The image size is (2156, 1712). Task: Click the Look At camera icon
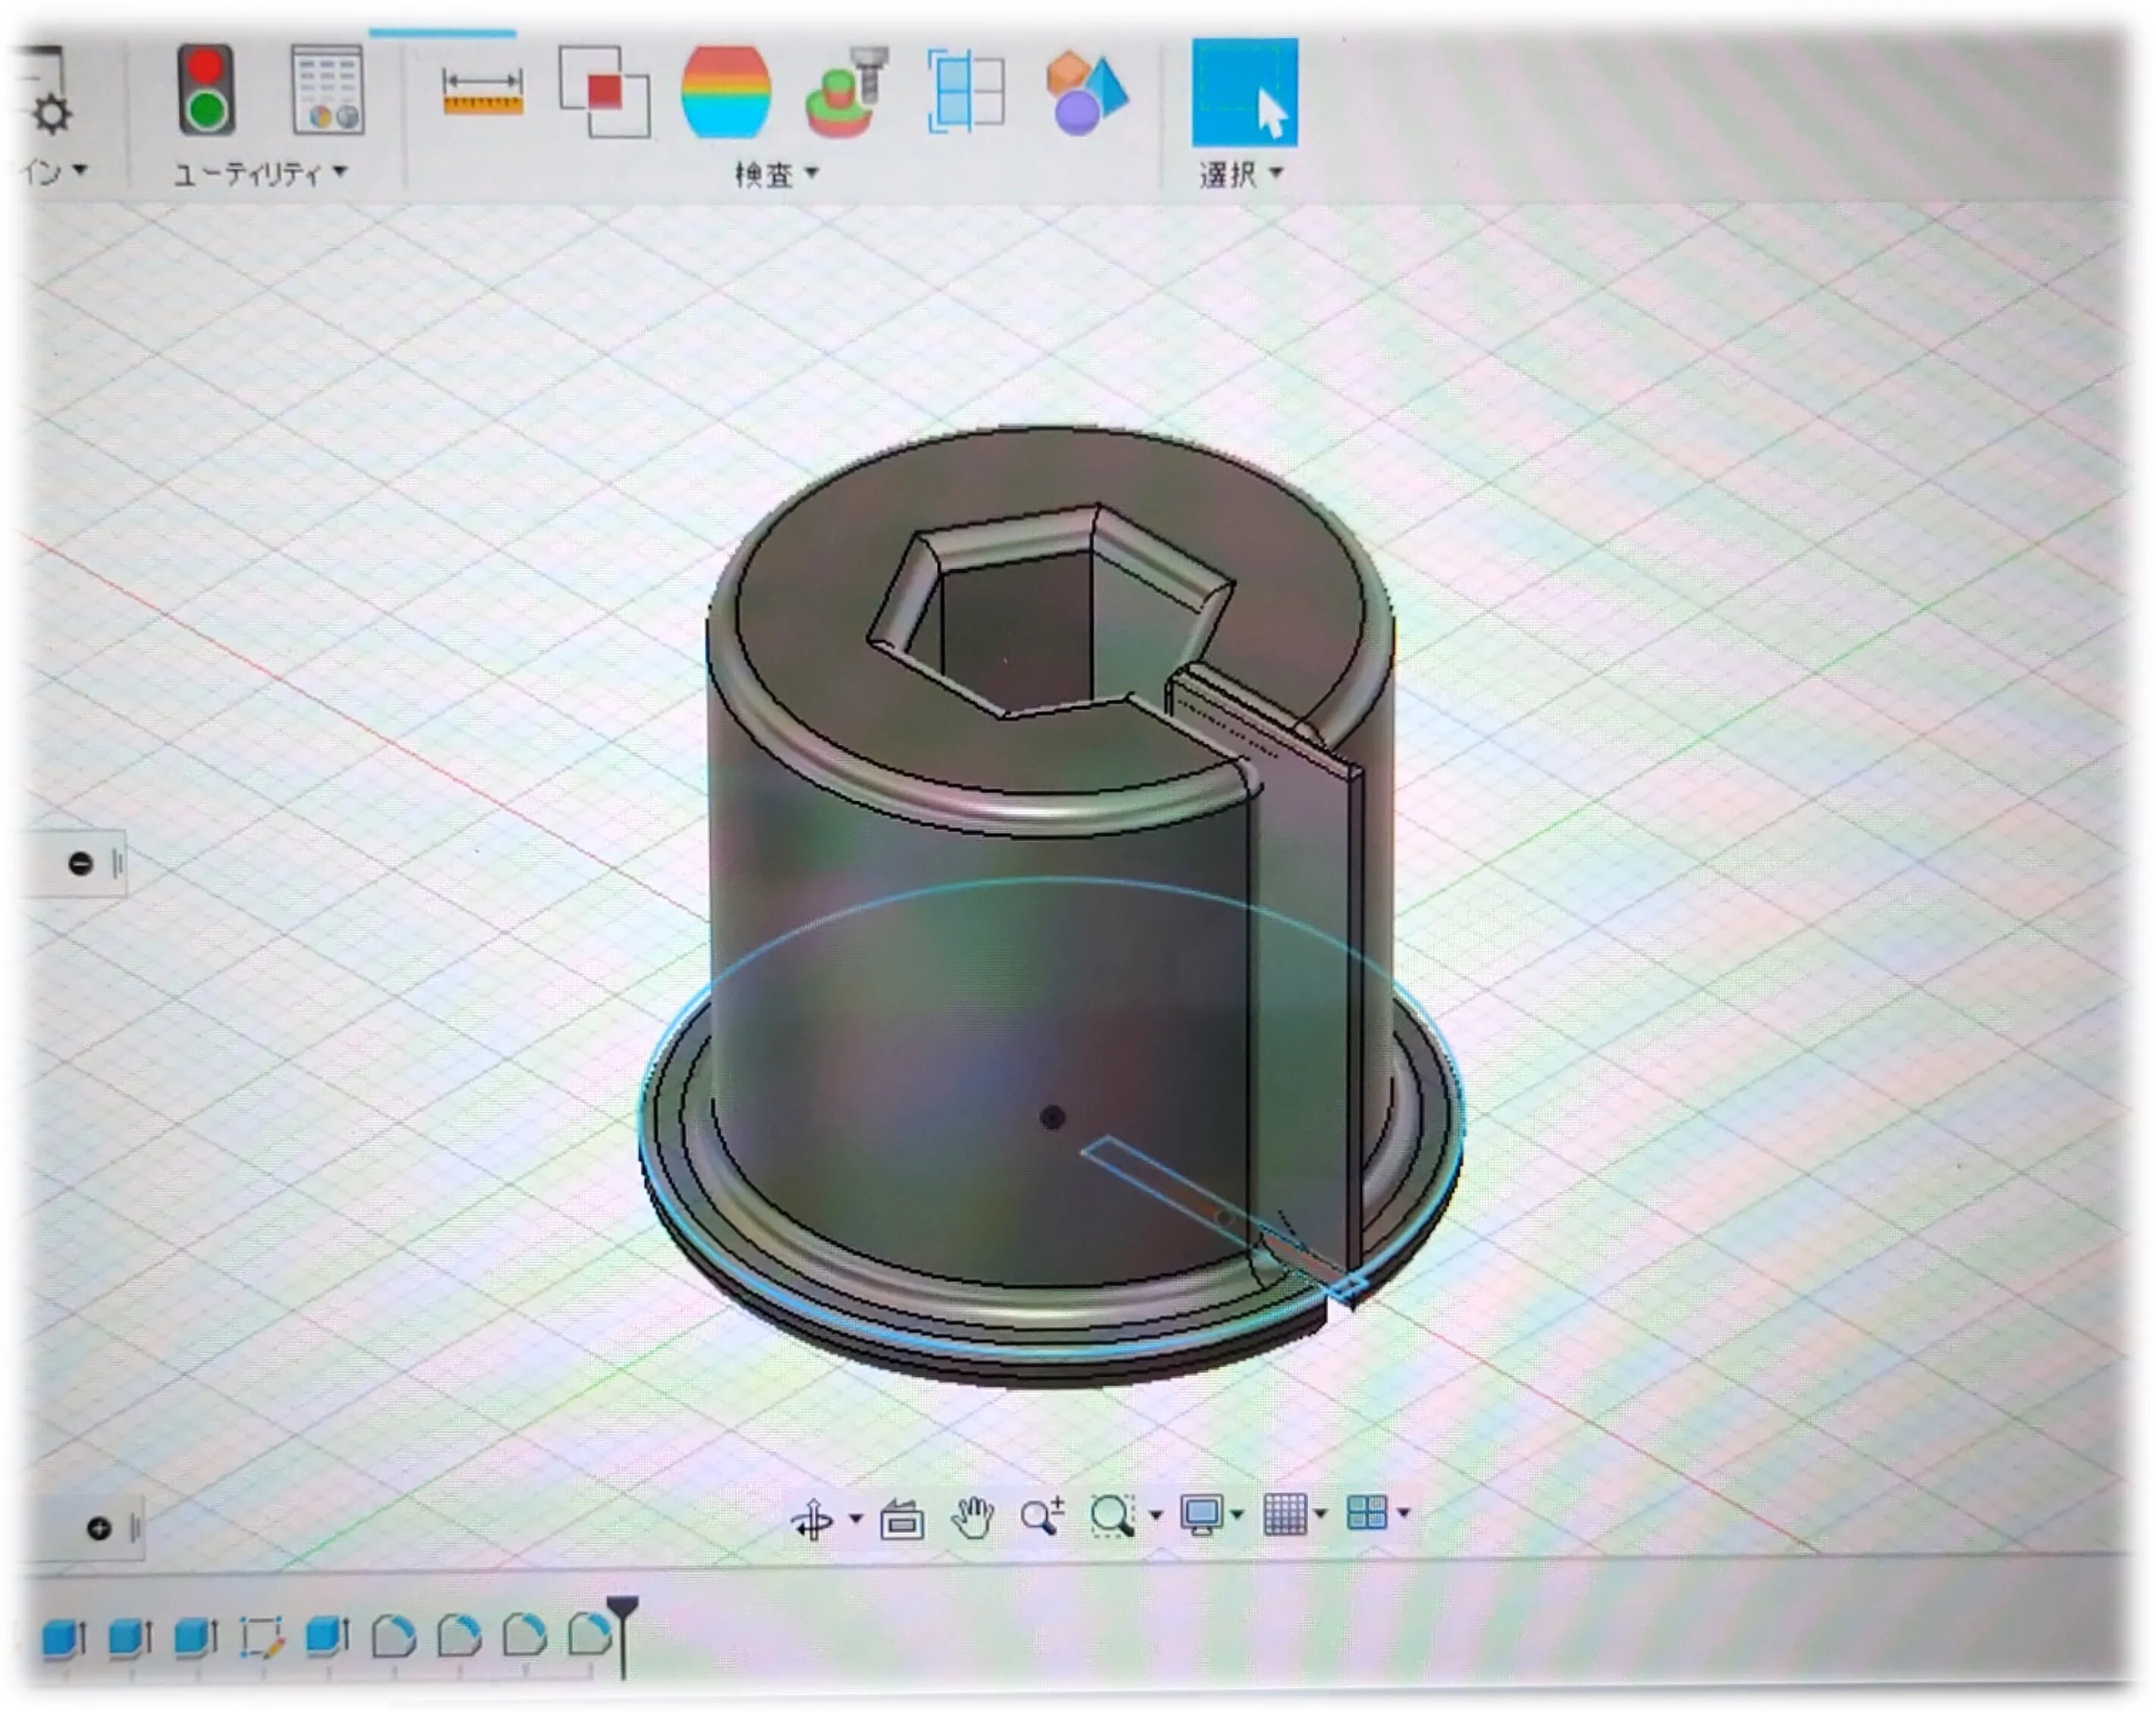pyautogui.click(x=901, y=1520)
